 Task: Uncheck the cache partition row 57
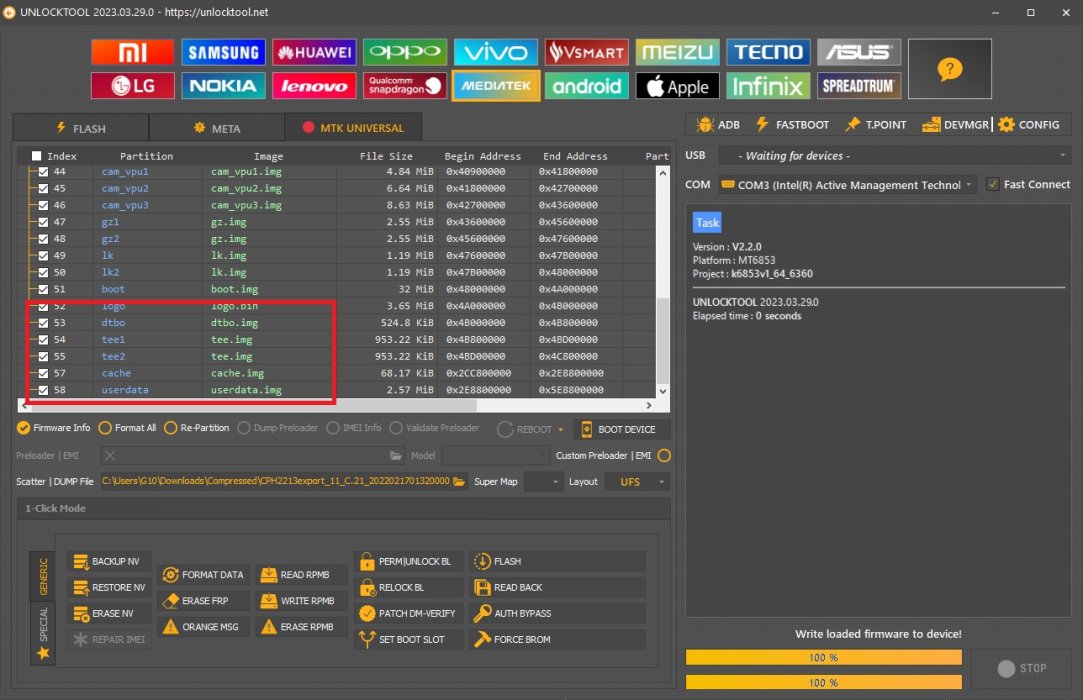click(44, 373)
